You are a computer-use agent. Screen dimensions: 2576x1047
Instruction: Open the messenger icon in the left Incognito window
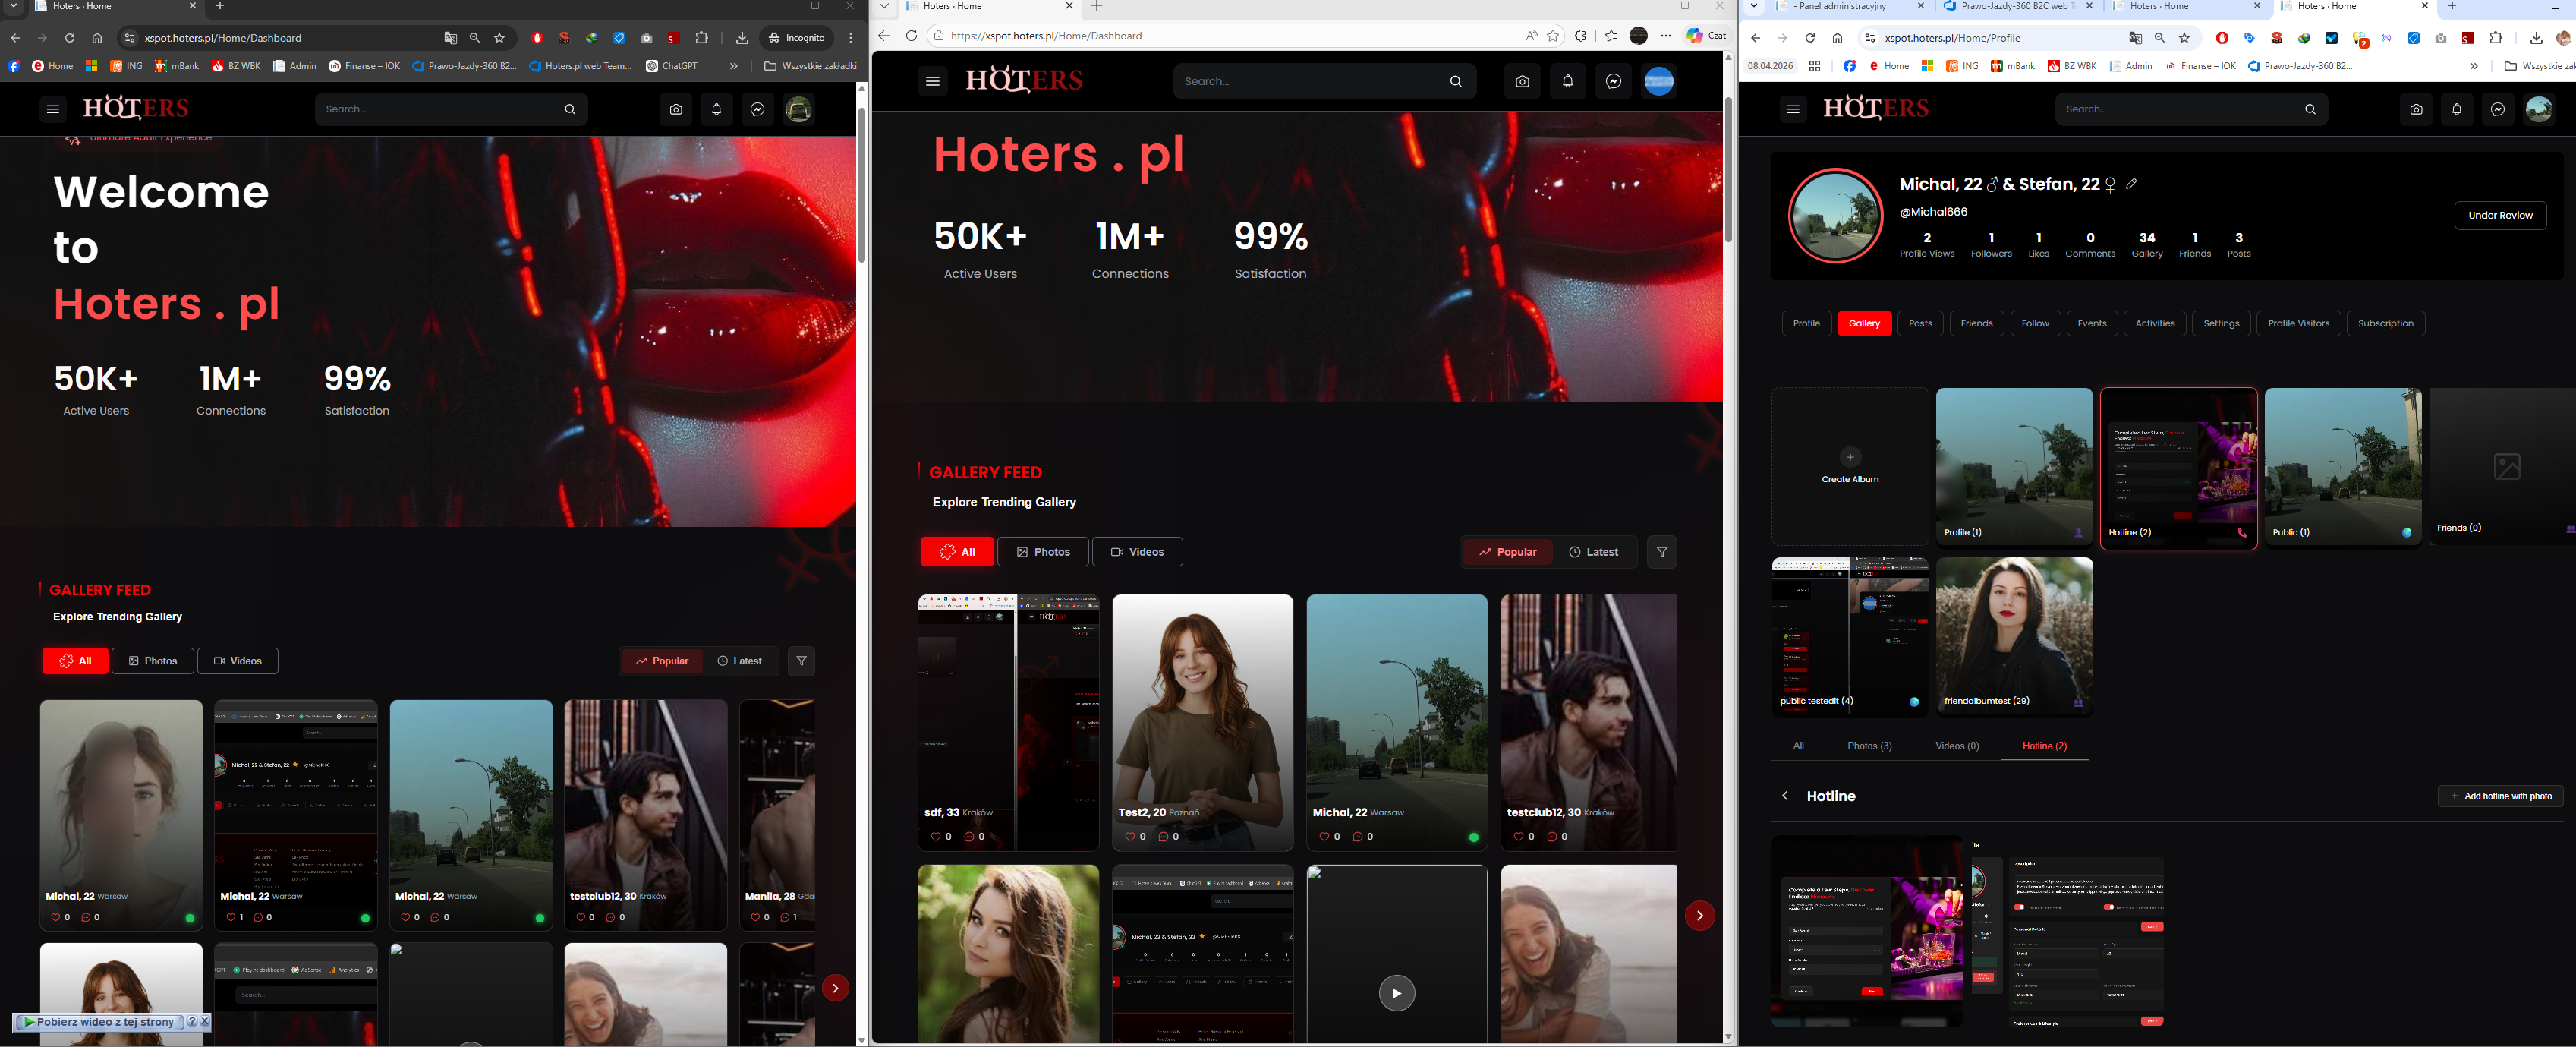pos(757,109)
